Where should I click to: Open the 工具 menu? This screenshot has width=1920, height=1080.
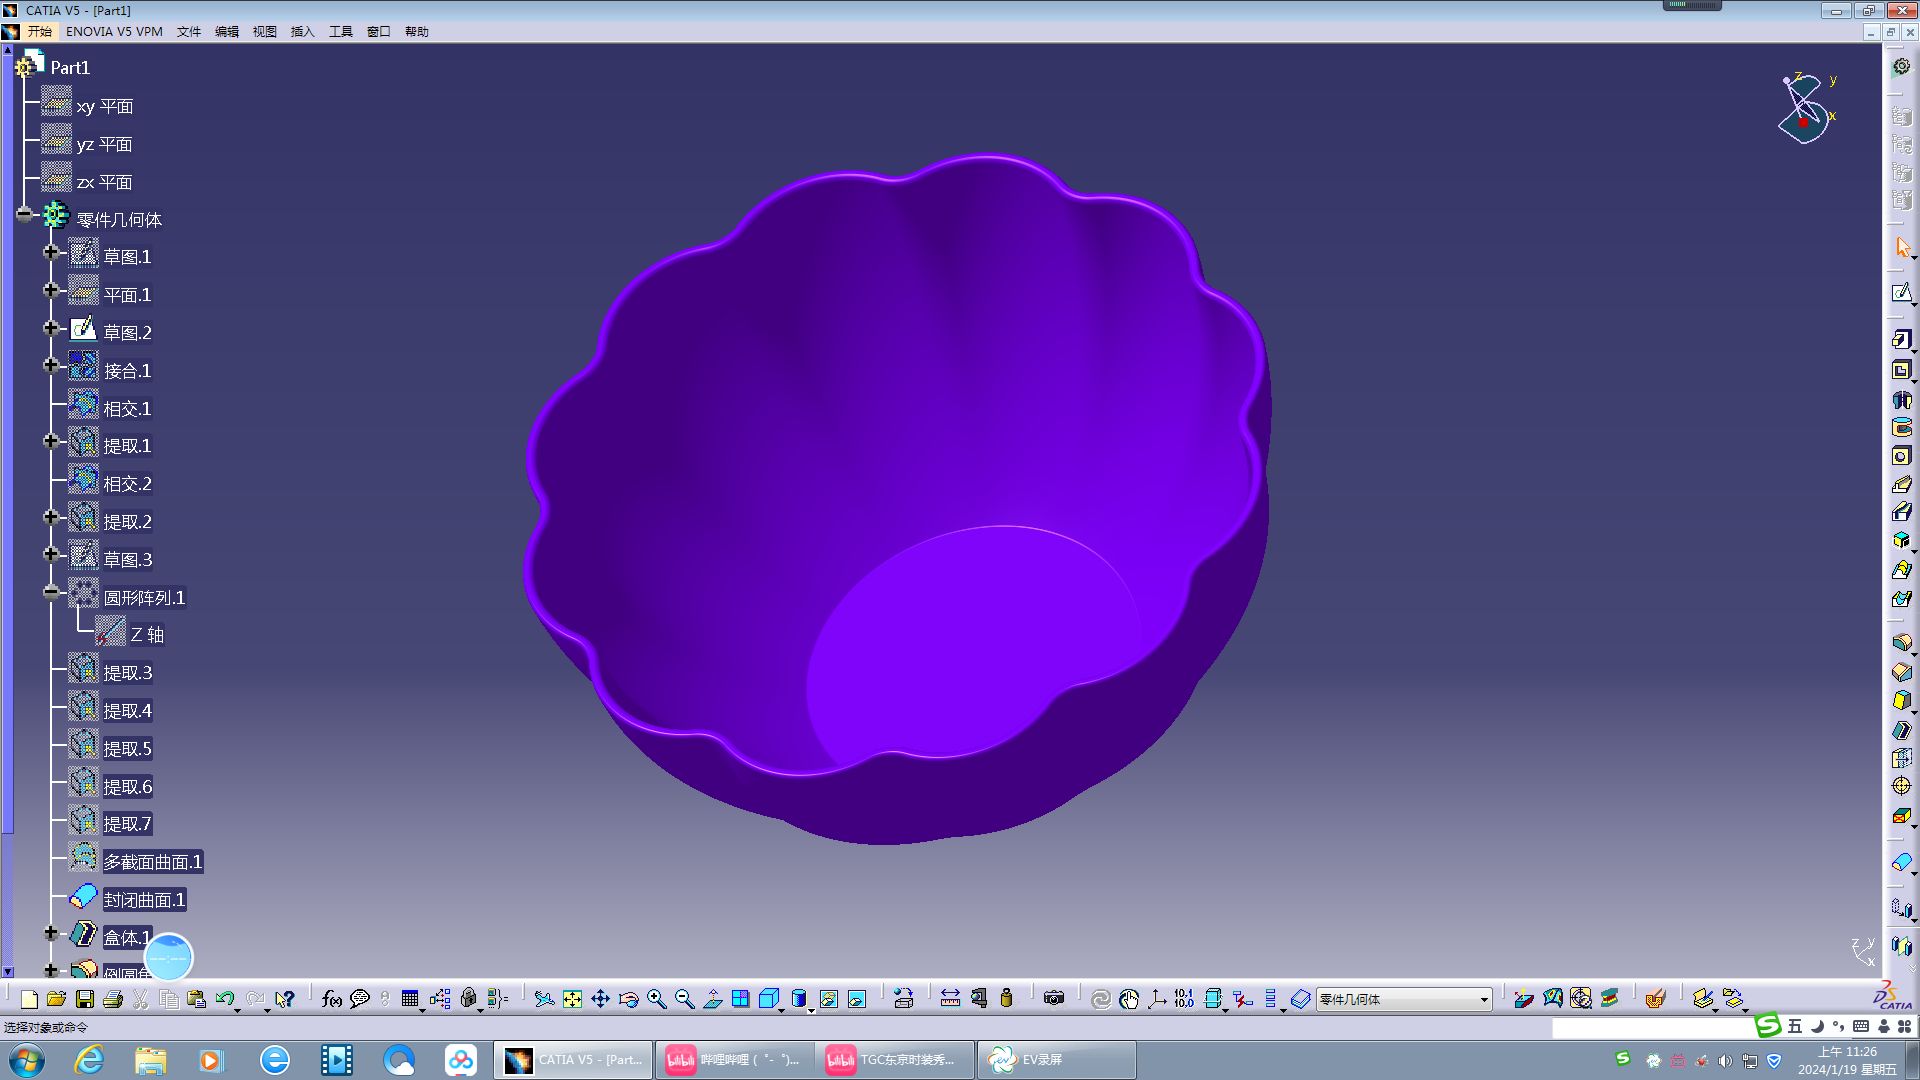tap(341, 32)
